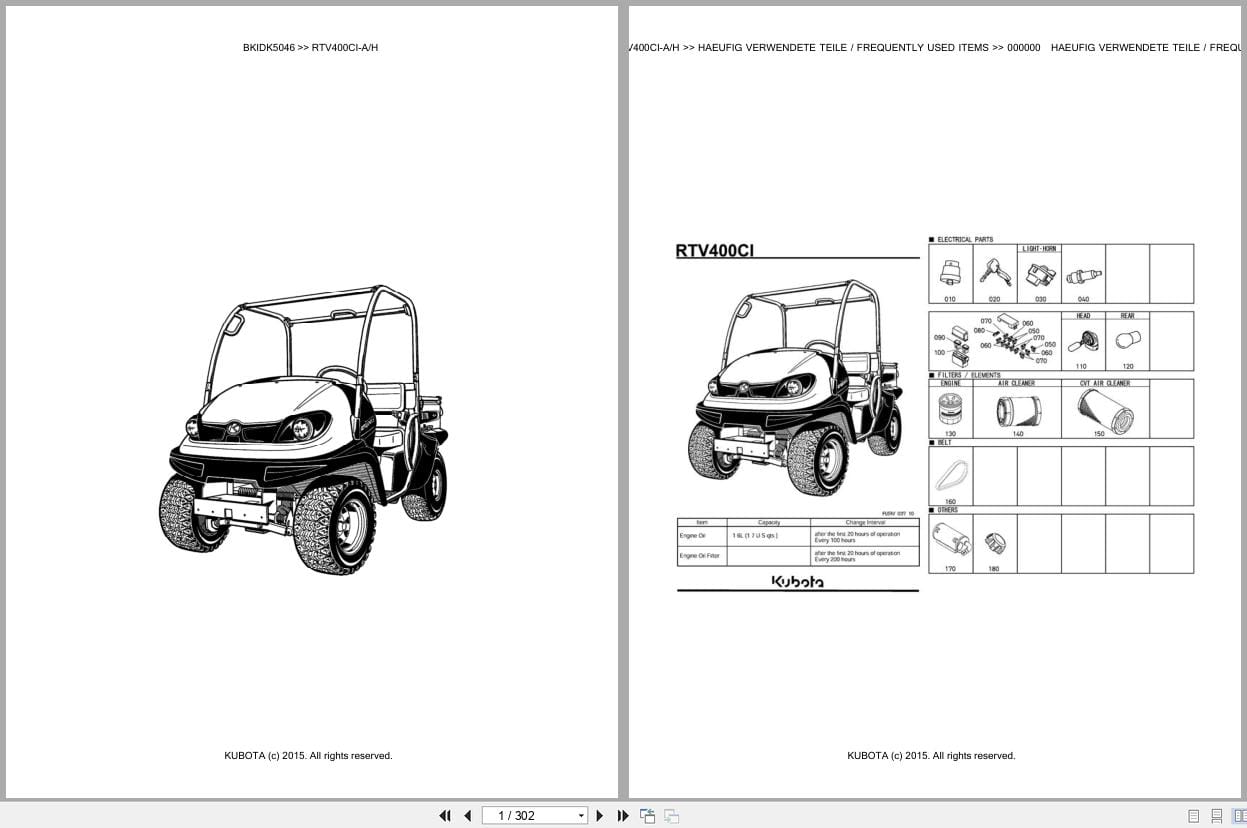Viewport: 1247px width, 828px height.
Task: Open the page number dropdown list
Action: pyautogui.click(x=581, y=815)
